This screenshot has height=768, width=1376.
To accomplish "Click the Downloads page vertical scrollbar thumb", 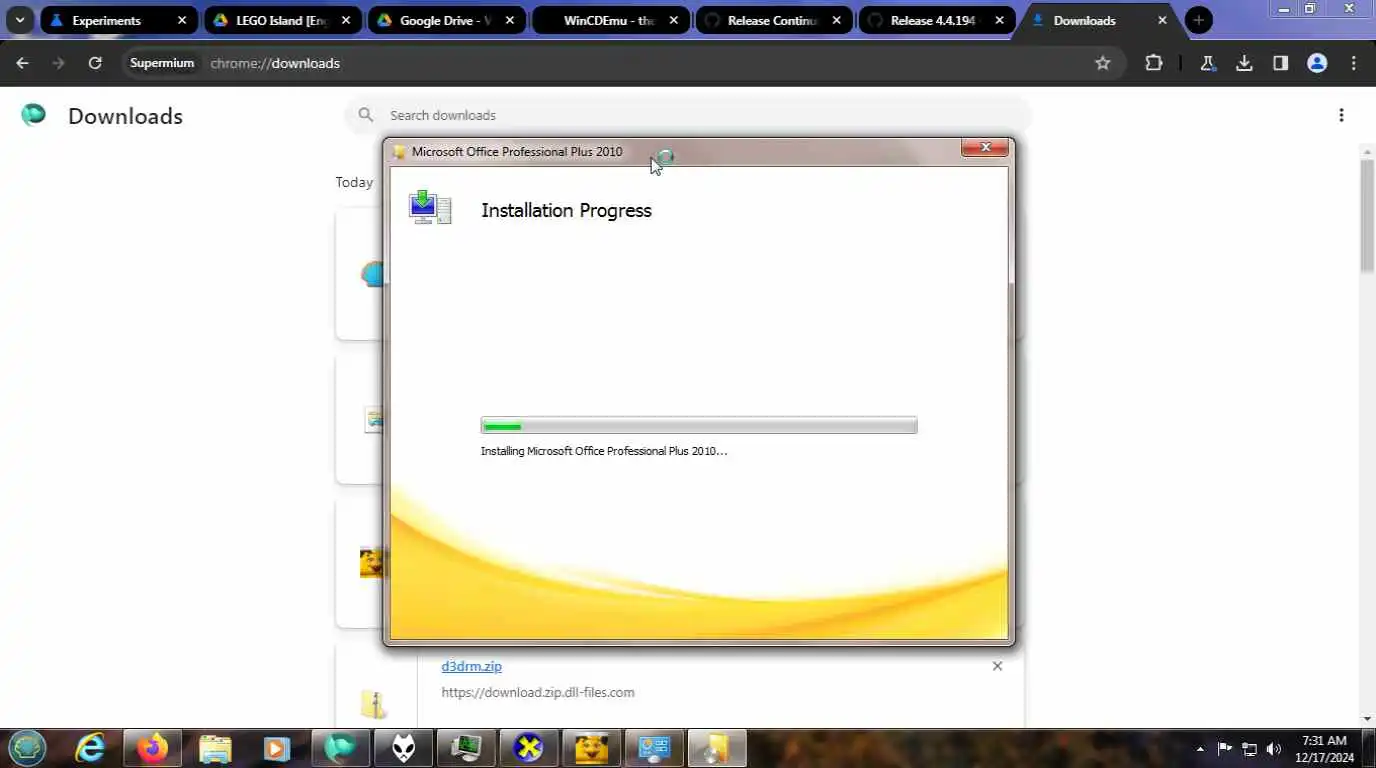I will point(1367,215).
